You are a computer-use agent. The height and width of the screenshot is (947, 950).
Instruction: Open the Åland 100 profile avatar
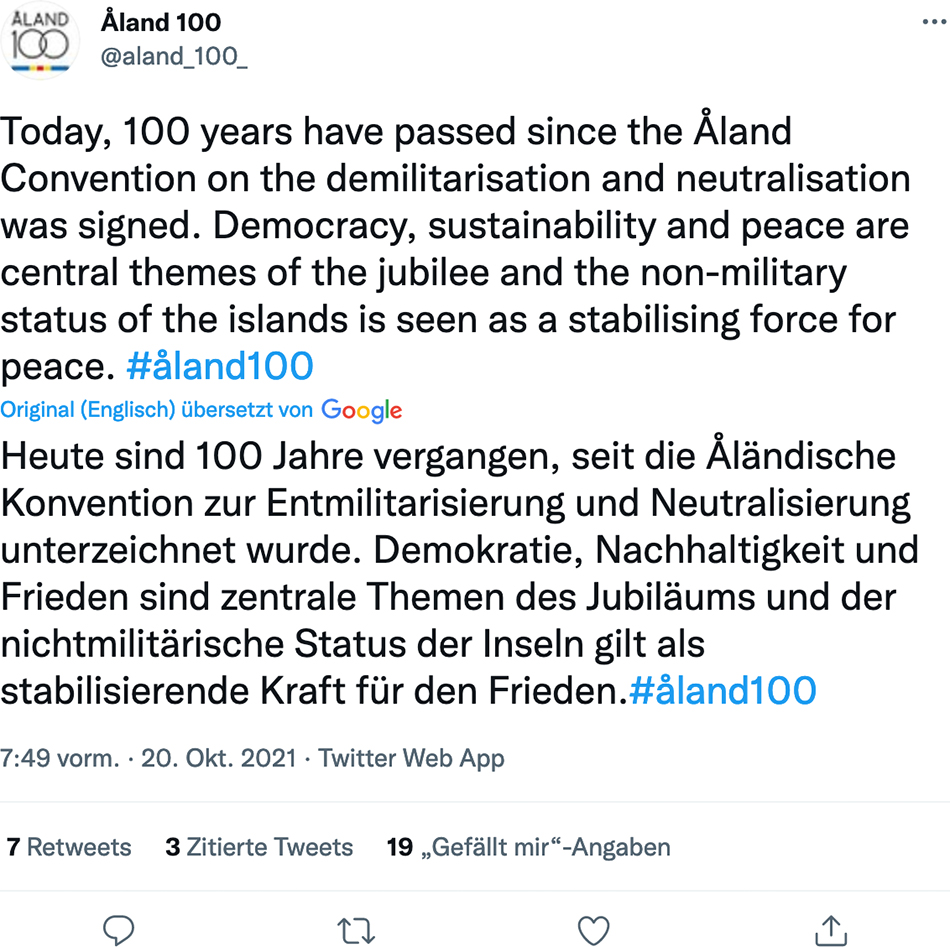point(39,40)
